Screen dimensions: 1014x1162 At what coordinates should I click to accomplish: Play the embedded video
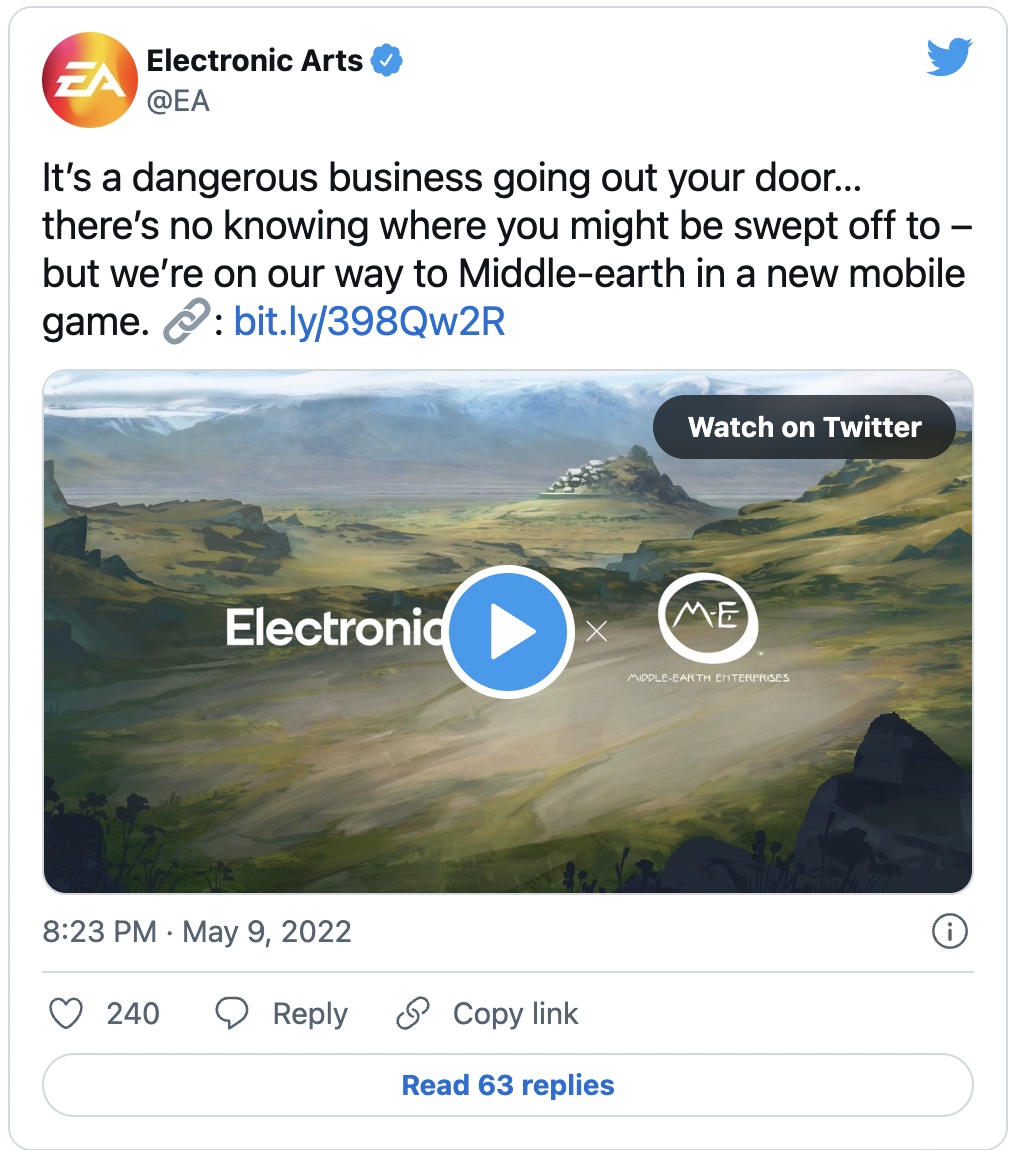[507, 631]
